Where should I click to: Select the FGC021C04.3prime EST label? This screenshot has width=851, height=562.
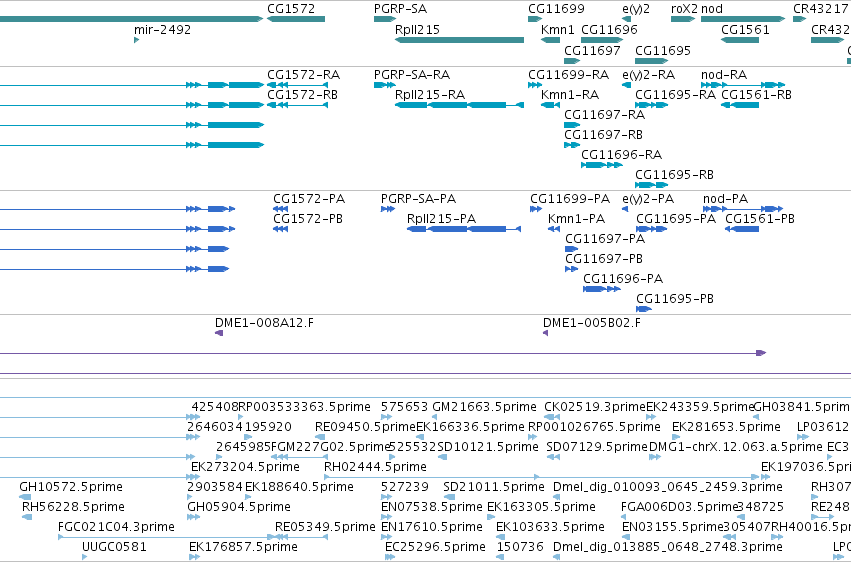pos(116,527)
